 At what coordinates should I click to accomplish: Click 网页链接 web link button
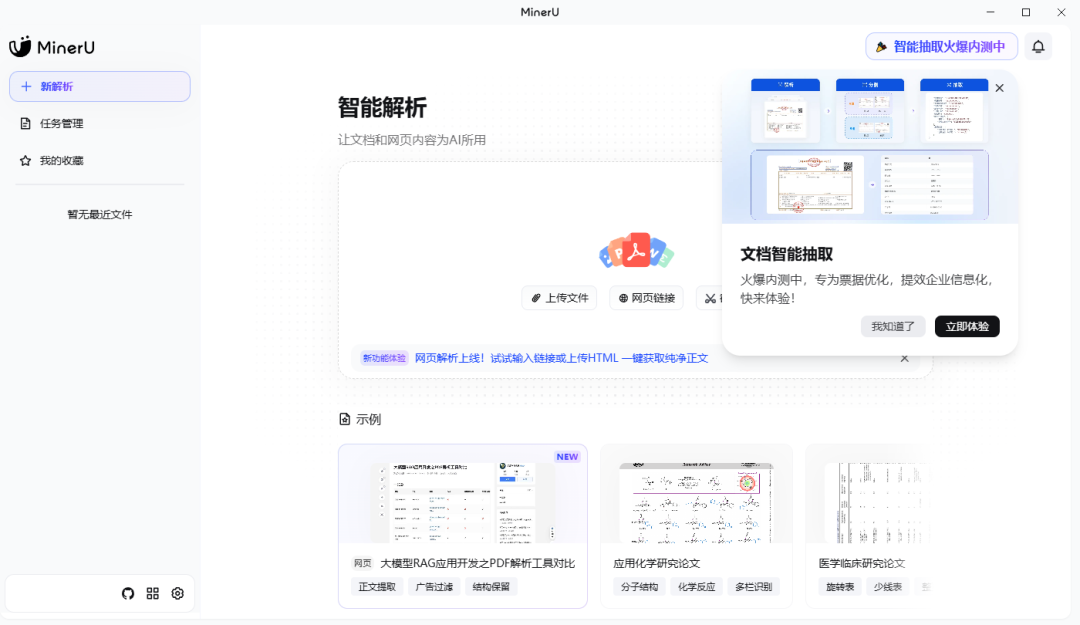coord(646,298)
